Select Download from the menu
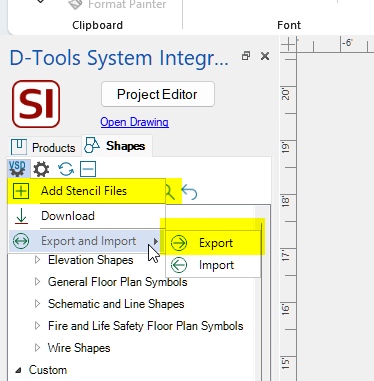Screen dimensions: 374x381 tap(86, 216)
